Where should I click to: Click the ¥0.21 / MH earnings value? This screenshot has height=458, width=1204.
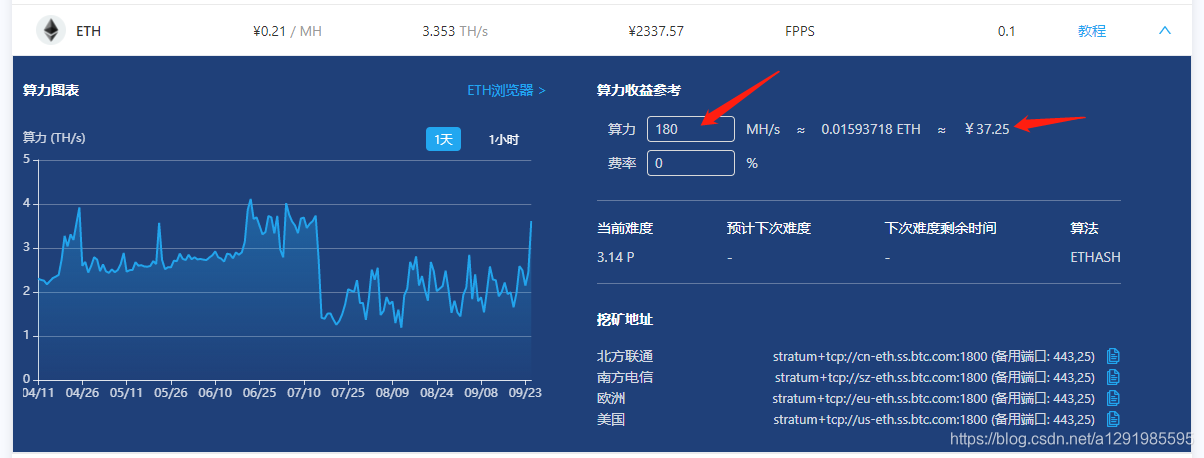pos(288,31)
